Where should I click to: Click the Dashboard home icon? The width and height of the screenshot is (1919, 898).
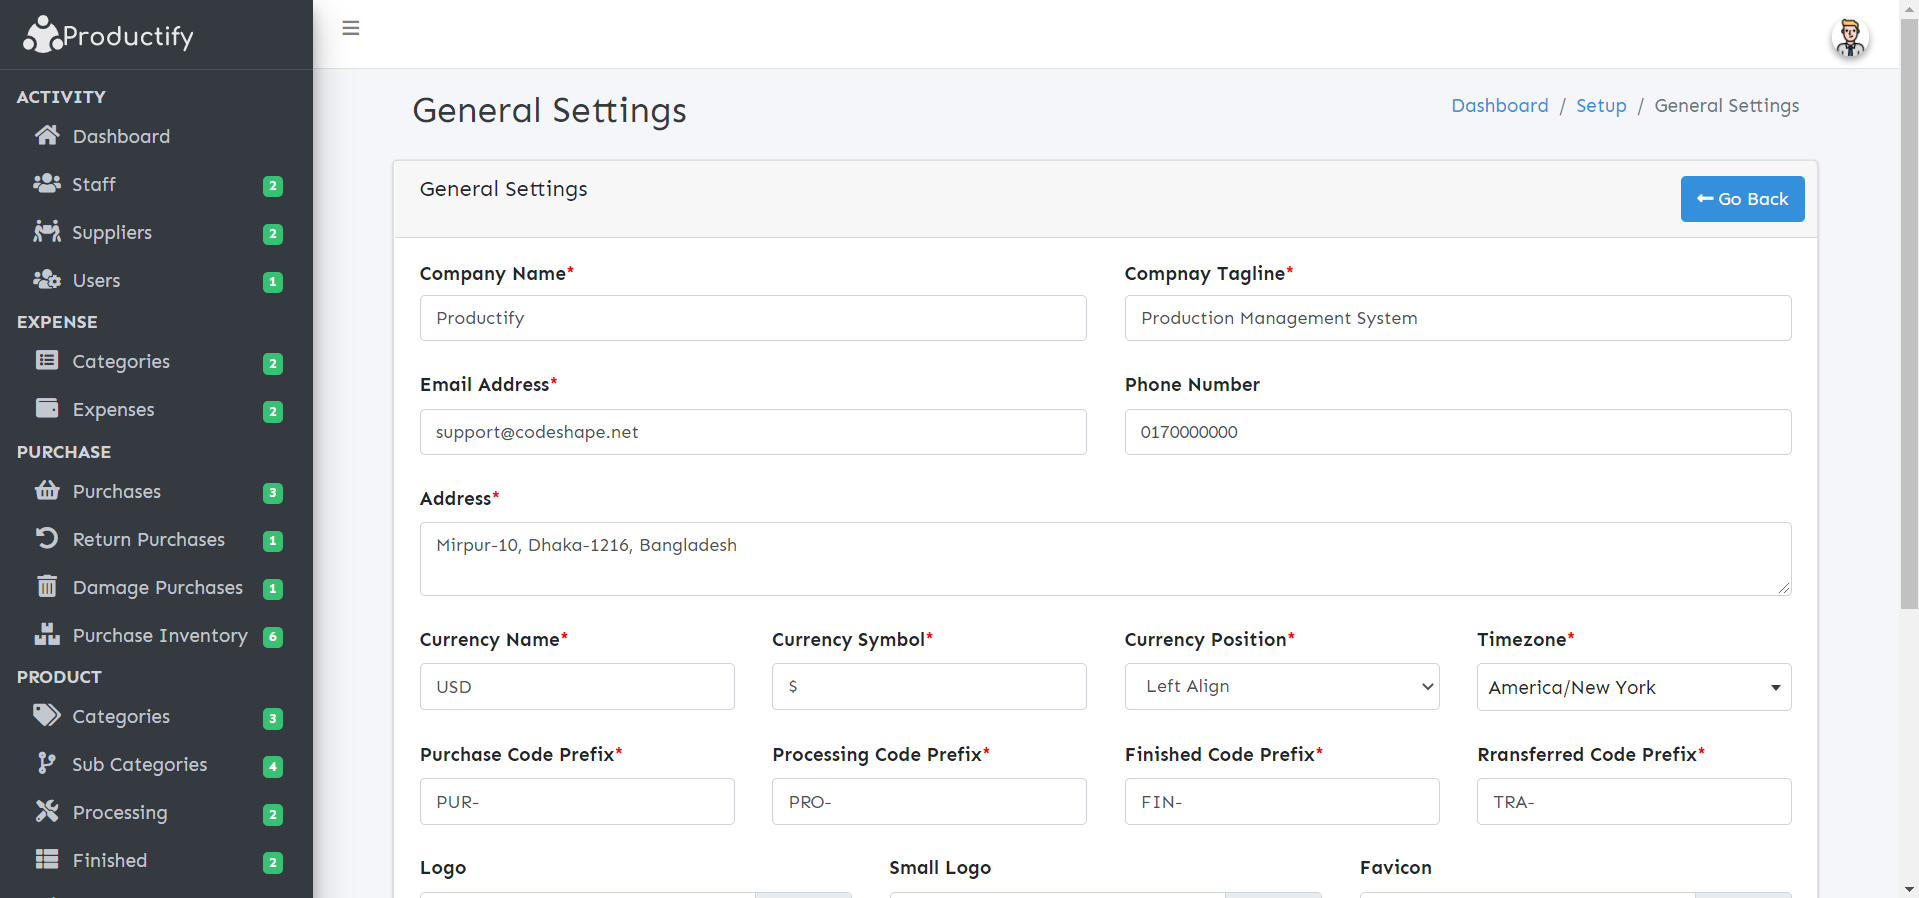47,136
